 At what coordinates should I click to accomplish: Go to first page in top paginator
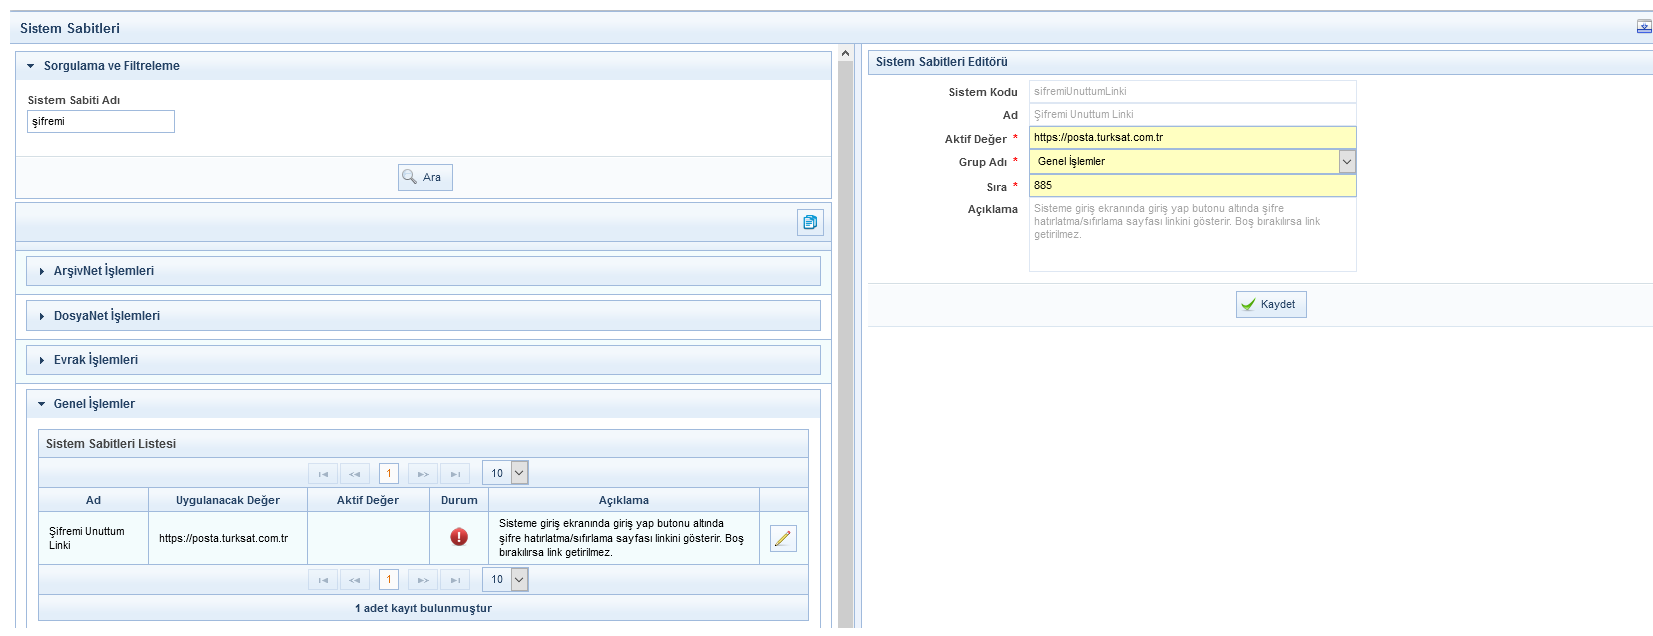pos(323,474)
